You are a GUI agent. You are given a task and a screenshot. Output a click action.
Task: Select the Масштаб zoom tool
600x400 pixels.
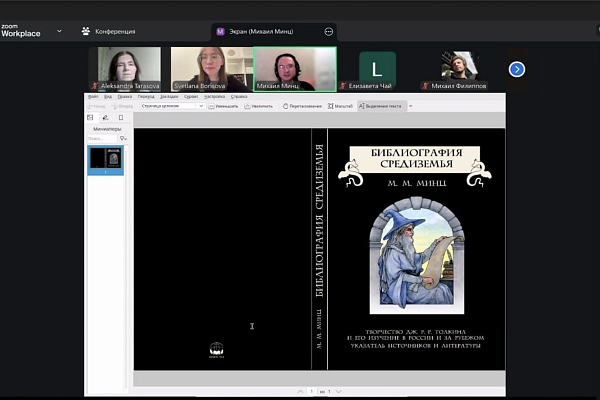340,105
